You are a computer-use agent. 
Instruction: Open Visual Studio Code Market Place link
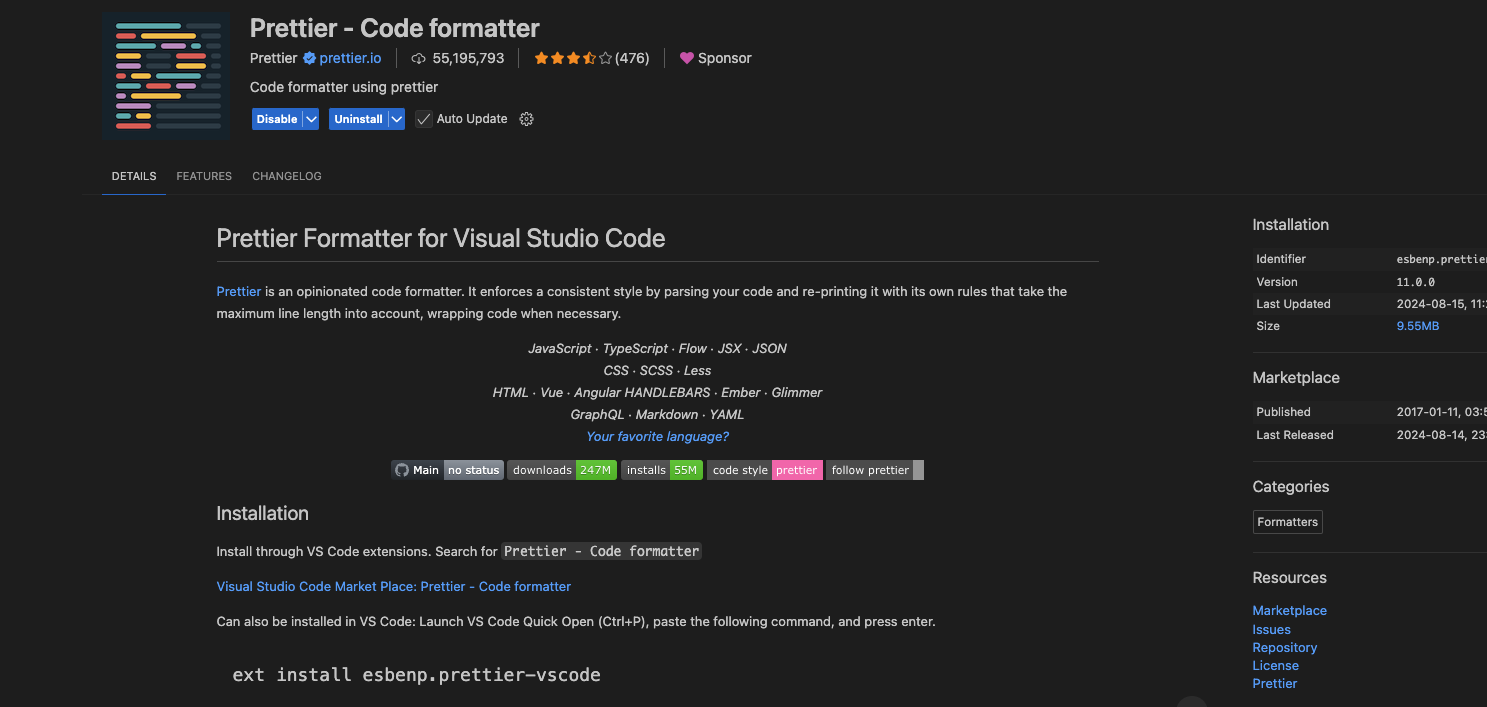(394, 587)
